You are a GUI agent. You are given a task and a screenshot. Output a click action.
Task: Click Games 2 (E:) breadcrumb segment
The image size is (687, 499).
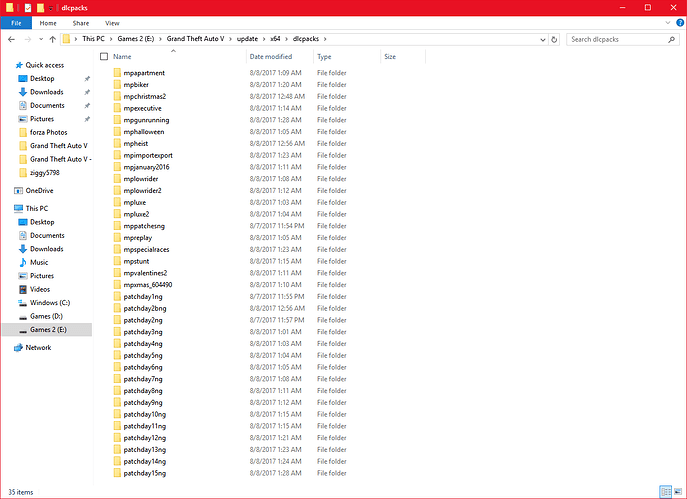(136, 39)
